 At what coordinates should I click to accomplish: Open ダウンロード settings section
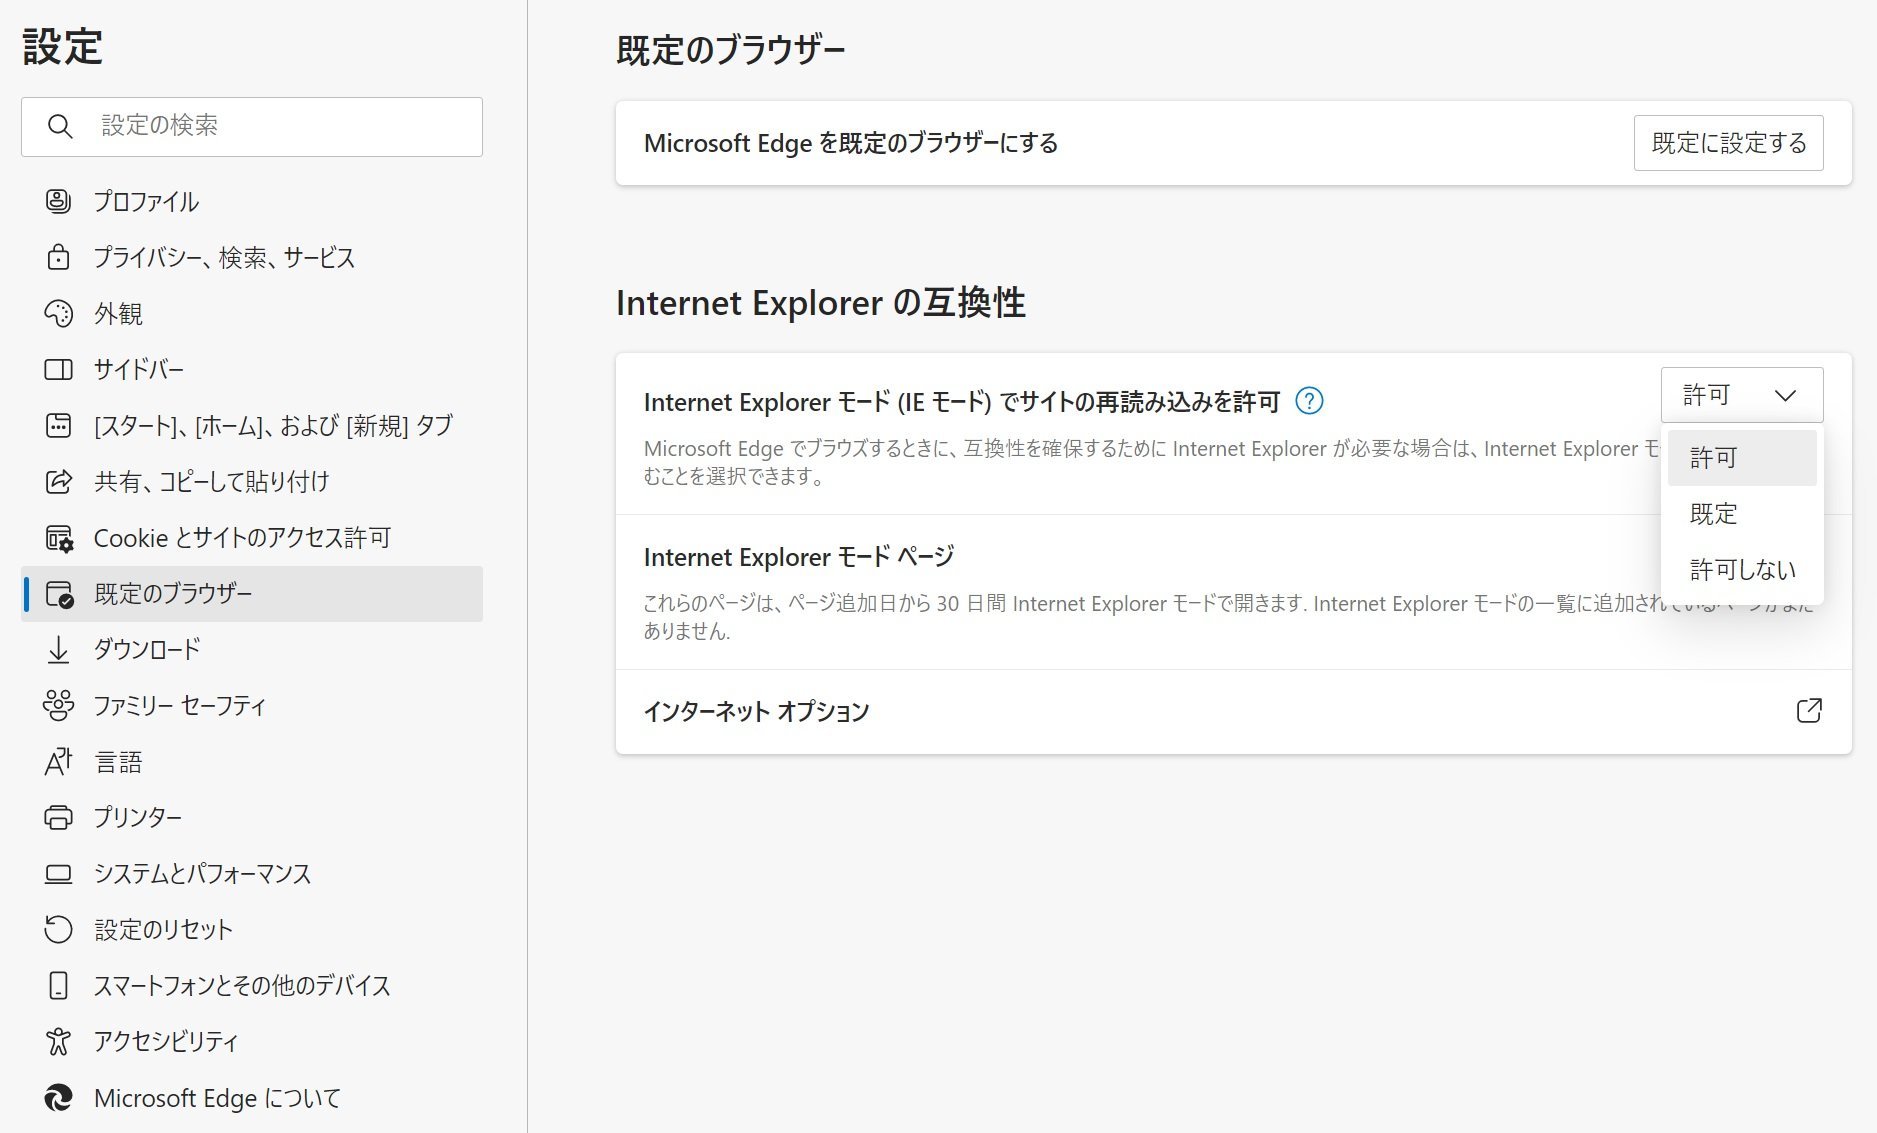(x=252, y=650)
